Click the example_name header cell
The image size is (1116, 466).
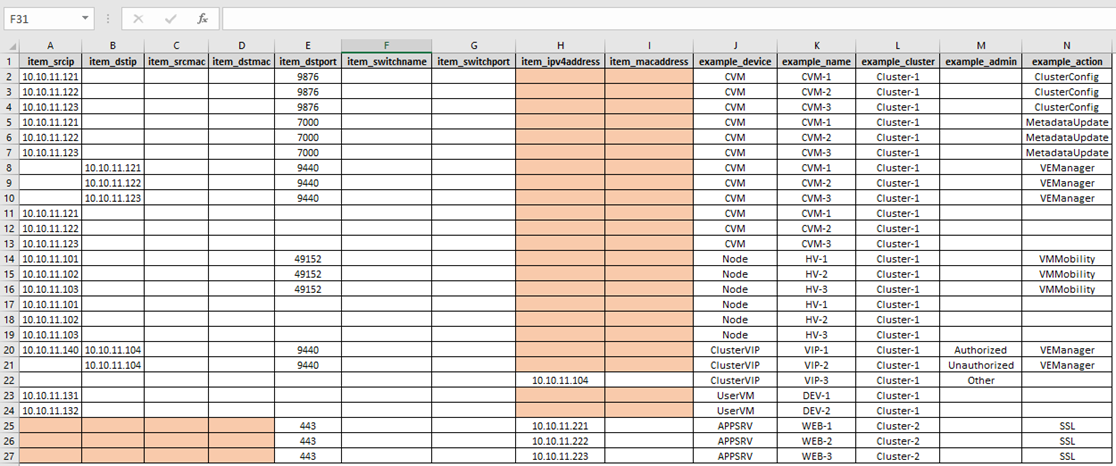tap(816, 61)
